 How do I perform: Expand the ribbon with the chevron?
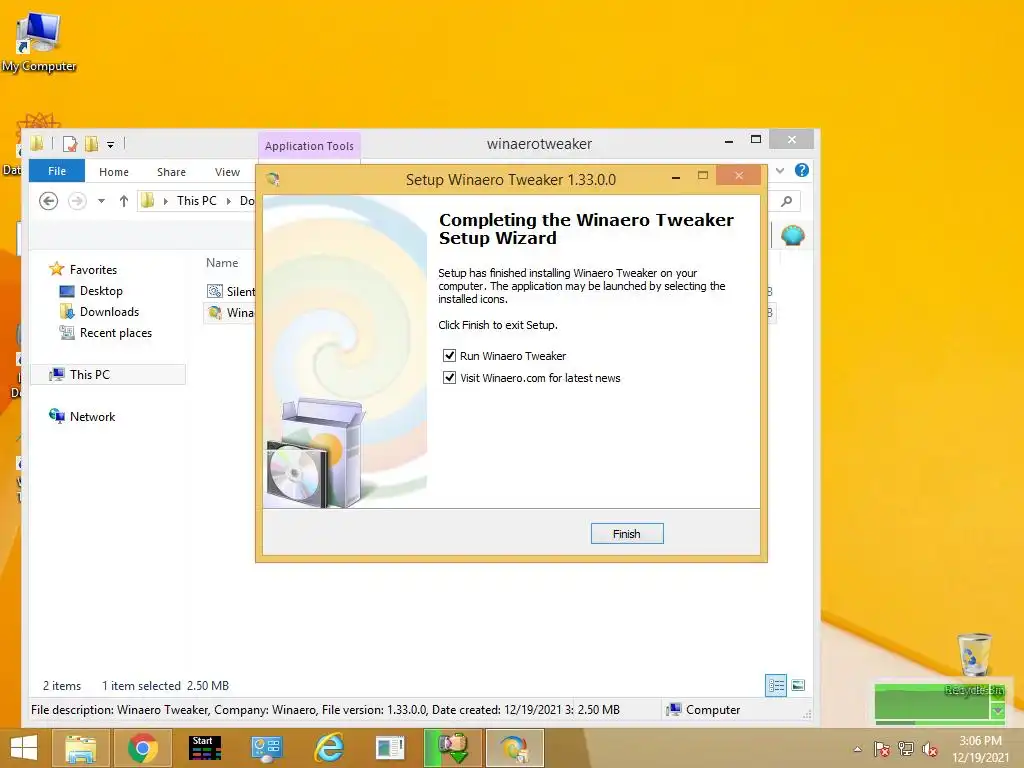point(780,171)
